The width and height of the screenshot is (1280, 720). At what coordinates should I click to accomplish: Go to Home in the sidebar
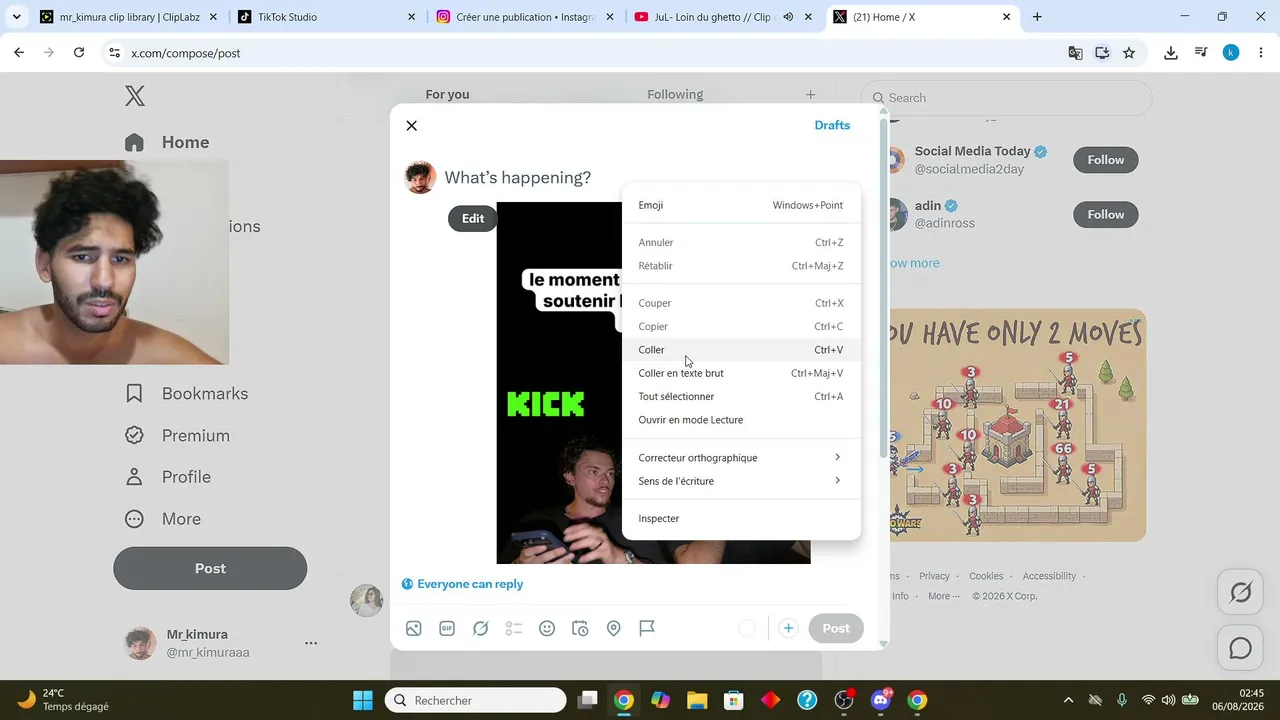pos(167,142)
